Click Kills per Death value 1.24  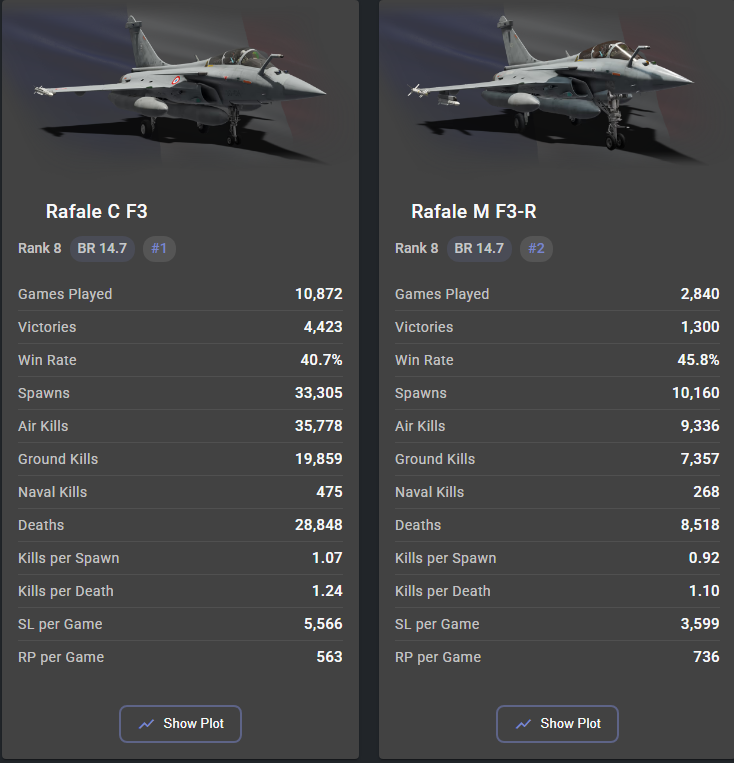pos(326,591)
